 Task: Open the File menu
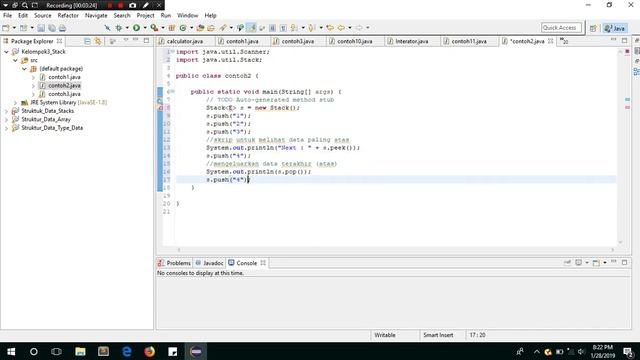click(x=7, y=16)
